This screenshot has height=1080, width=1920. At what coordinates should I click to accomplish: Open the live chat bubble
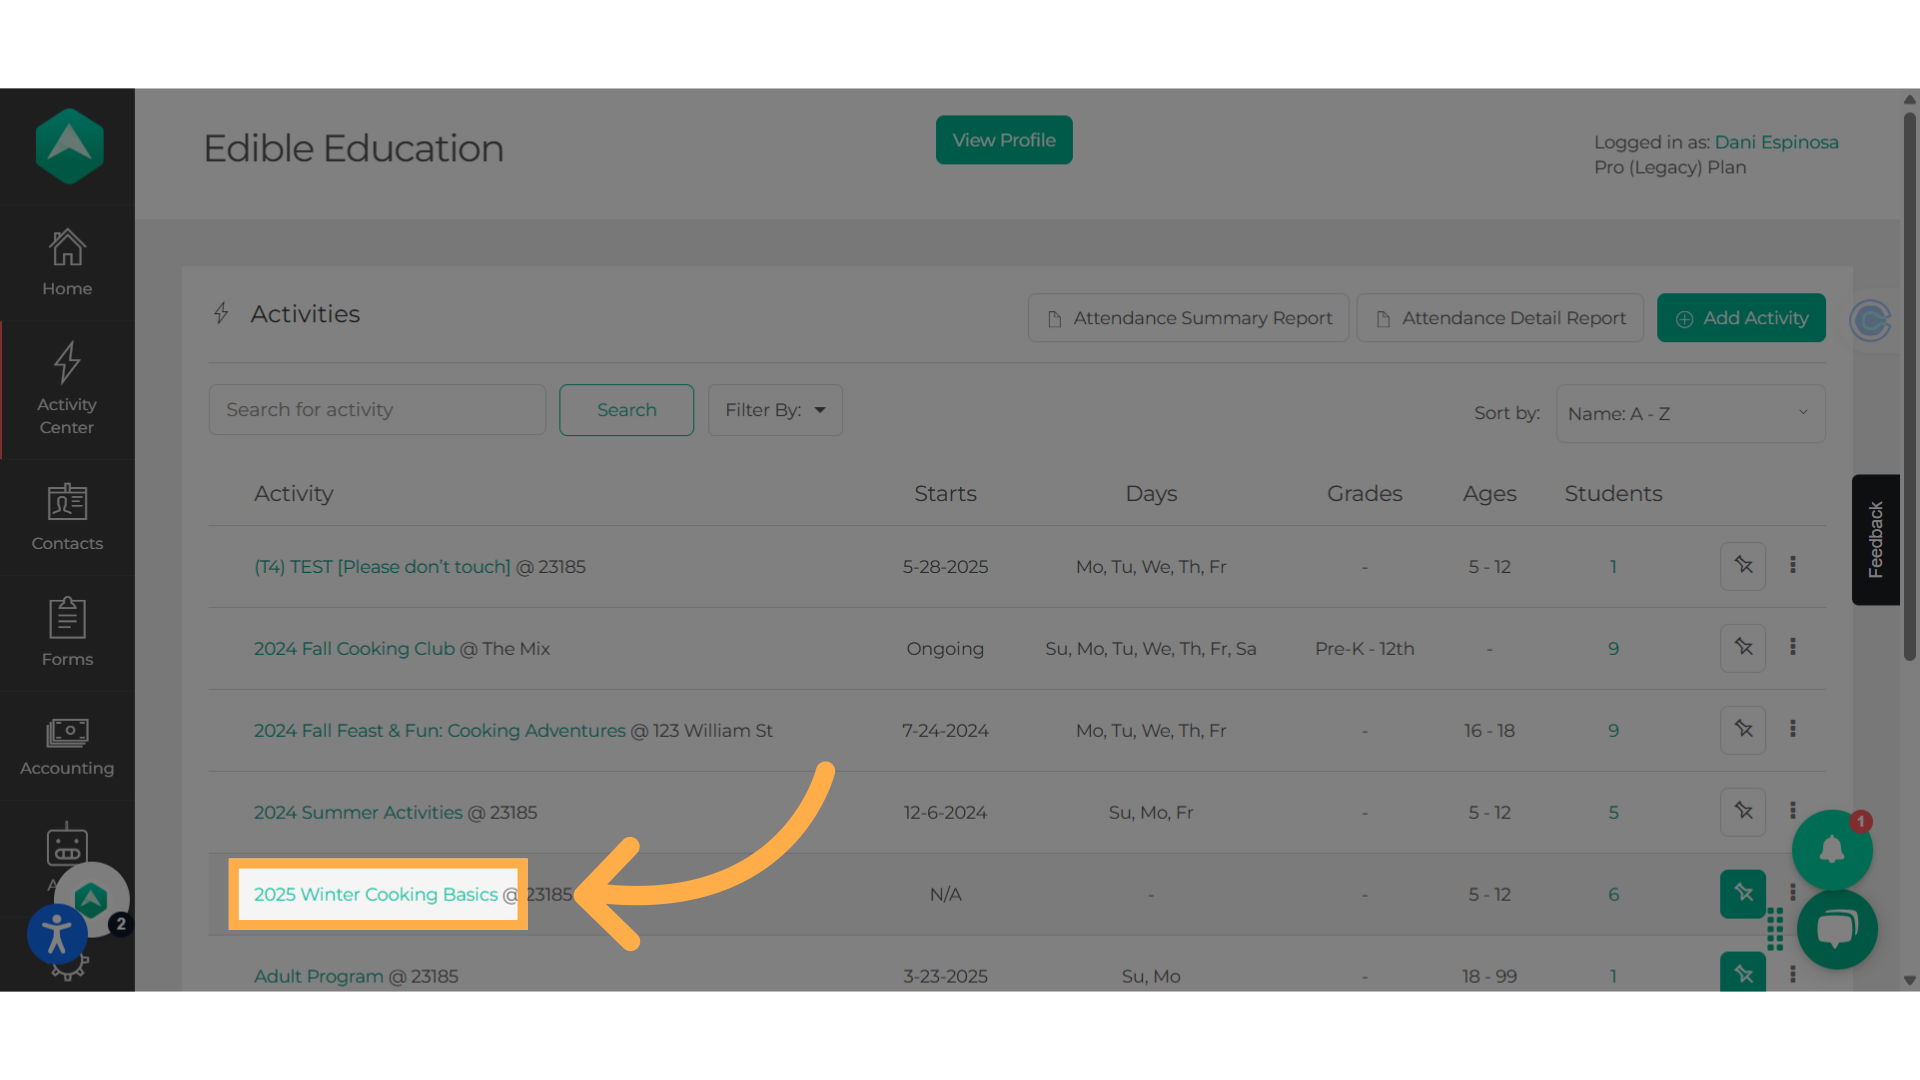coord(1837,929)
